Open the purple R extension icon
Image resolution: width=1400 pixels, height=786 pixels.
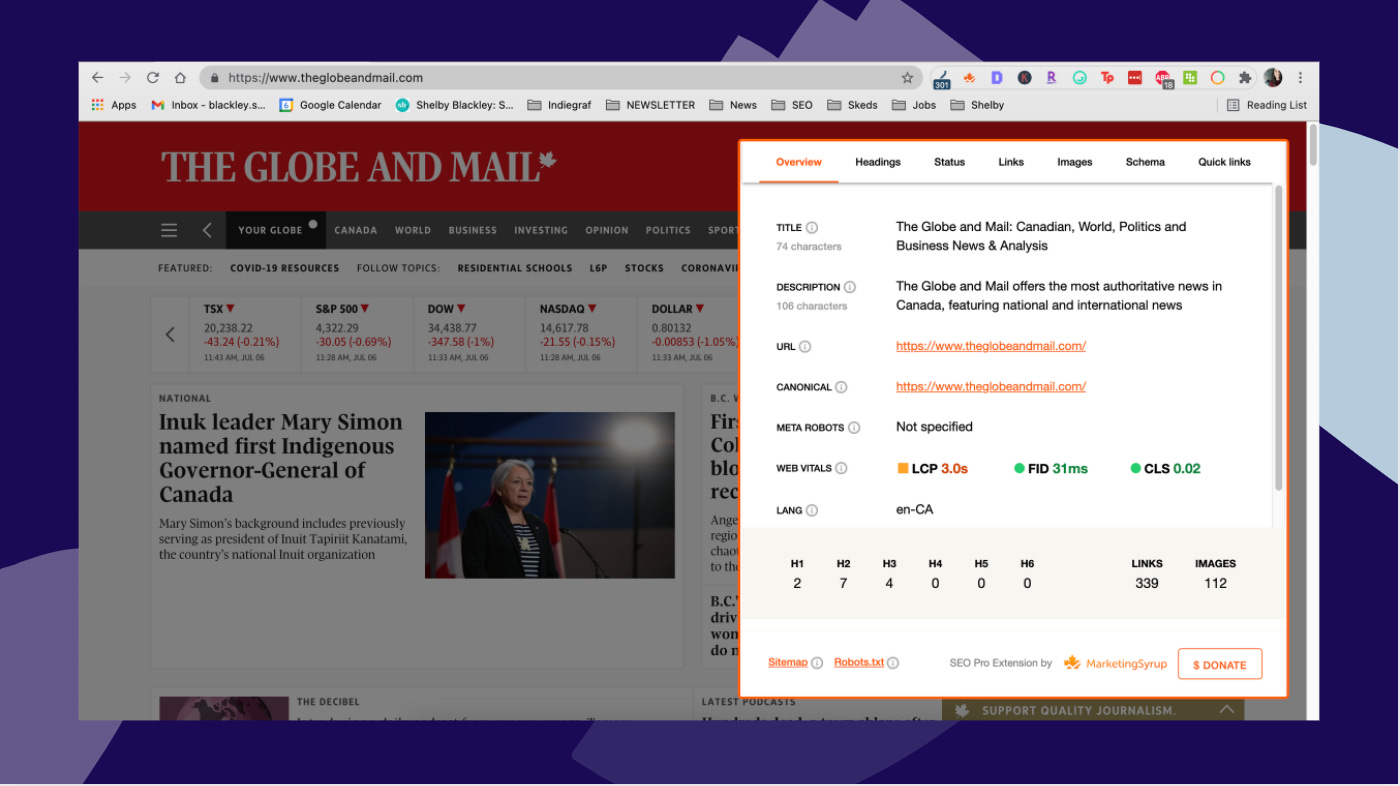1051,77
